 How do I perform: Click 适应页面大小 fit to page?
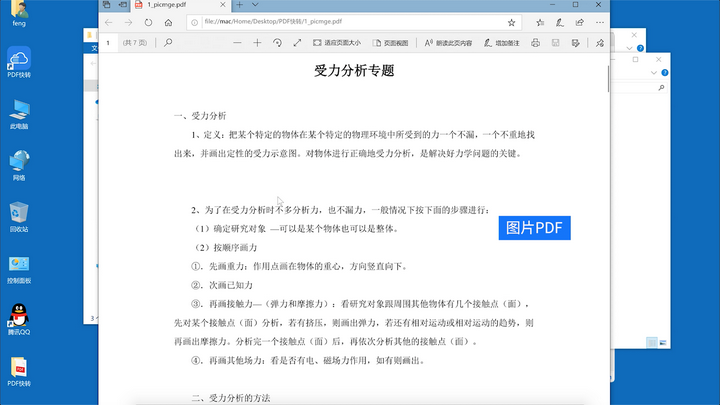tap(337, 43)
